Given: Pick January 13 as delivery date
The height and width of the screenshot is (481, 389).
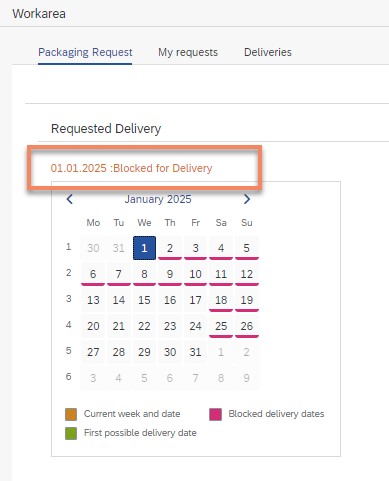Looking at the screenshot, I should point(93,300).
